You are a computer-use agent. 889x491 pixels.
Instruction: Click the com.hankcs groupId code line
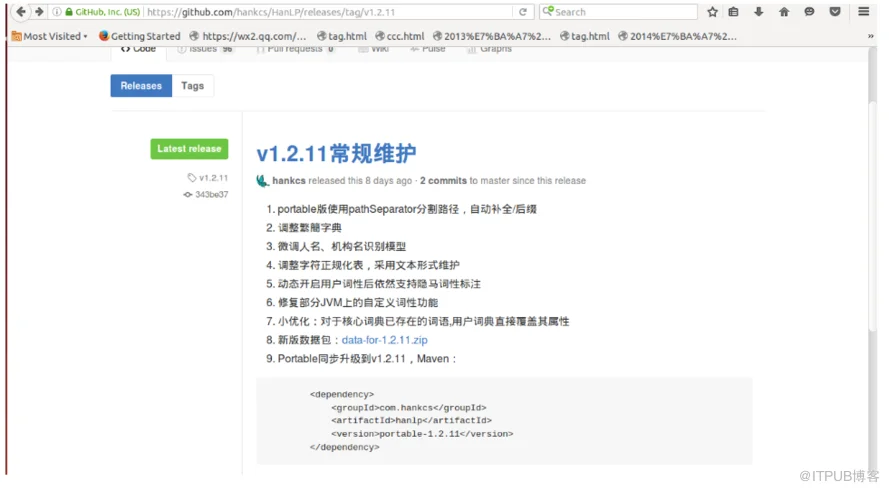pos(409,408)
